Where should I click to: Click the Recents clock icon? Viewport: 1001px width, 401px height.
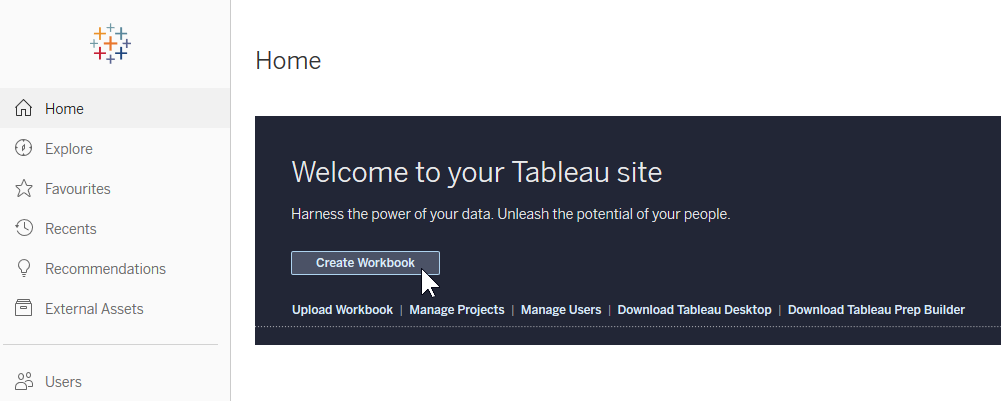(25, 228)
